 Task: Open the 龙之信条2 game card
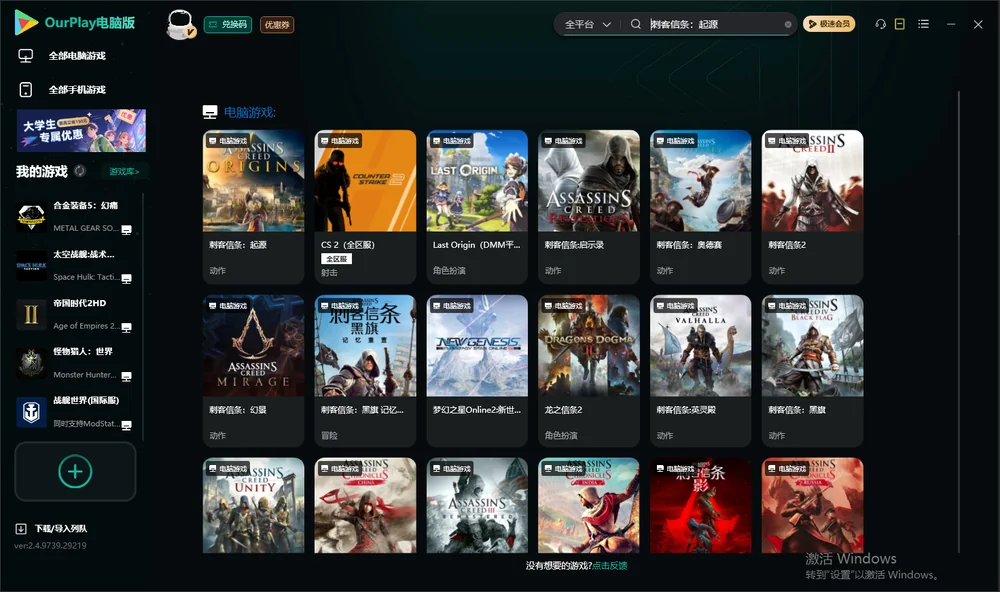(x=589, y=371)
